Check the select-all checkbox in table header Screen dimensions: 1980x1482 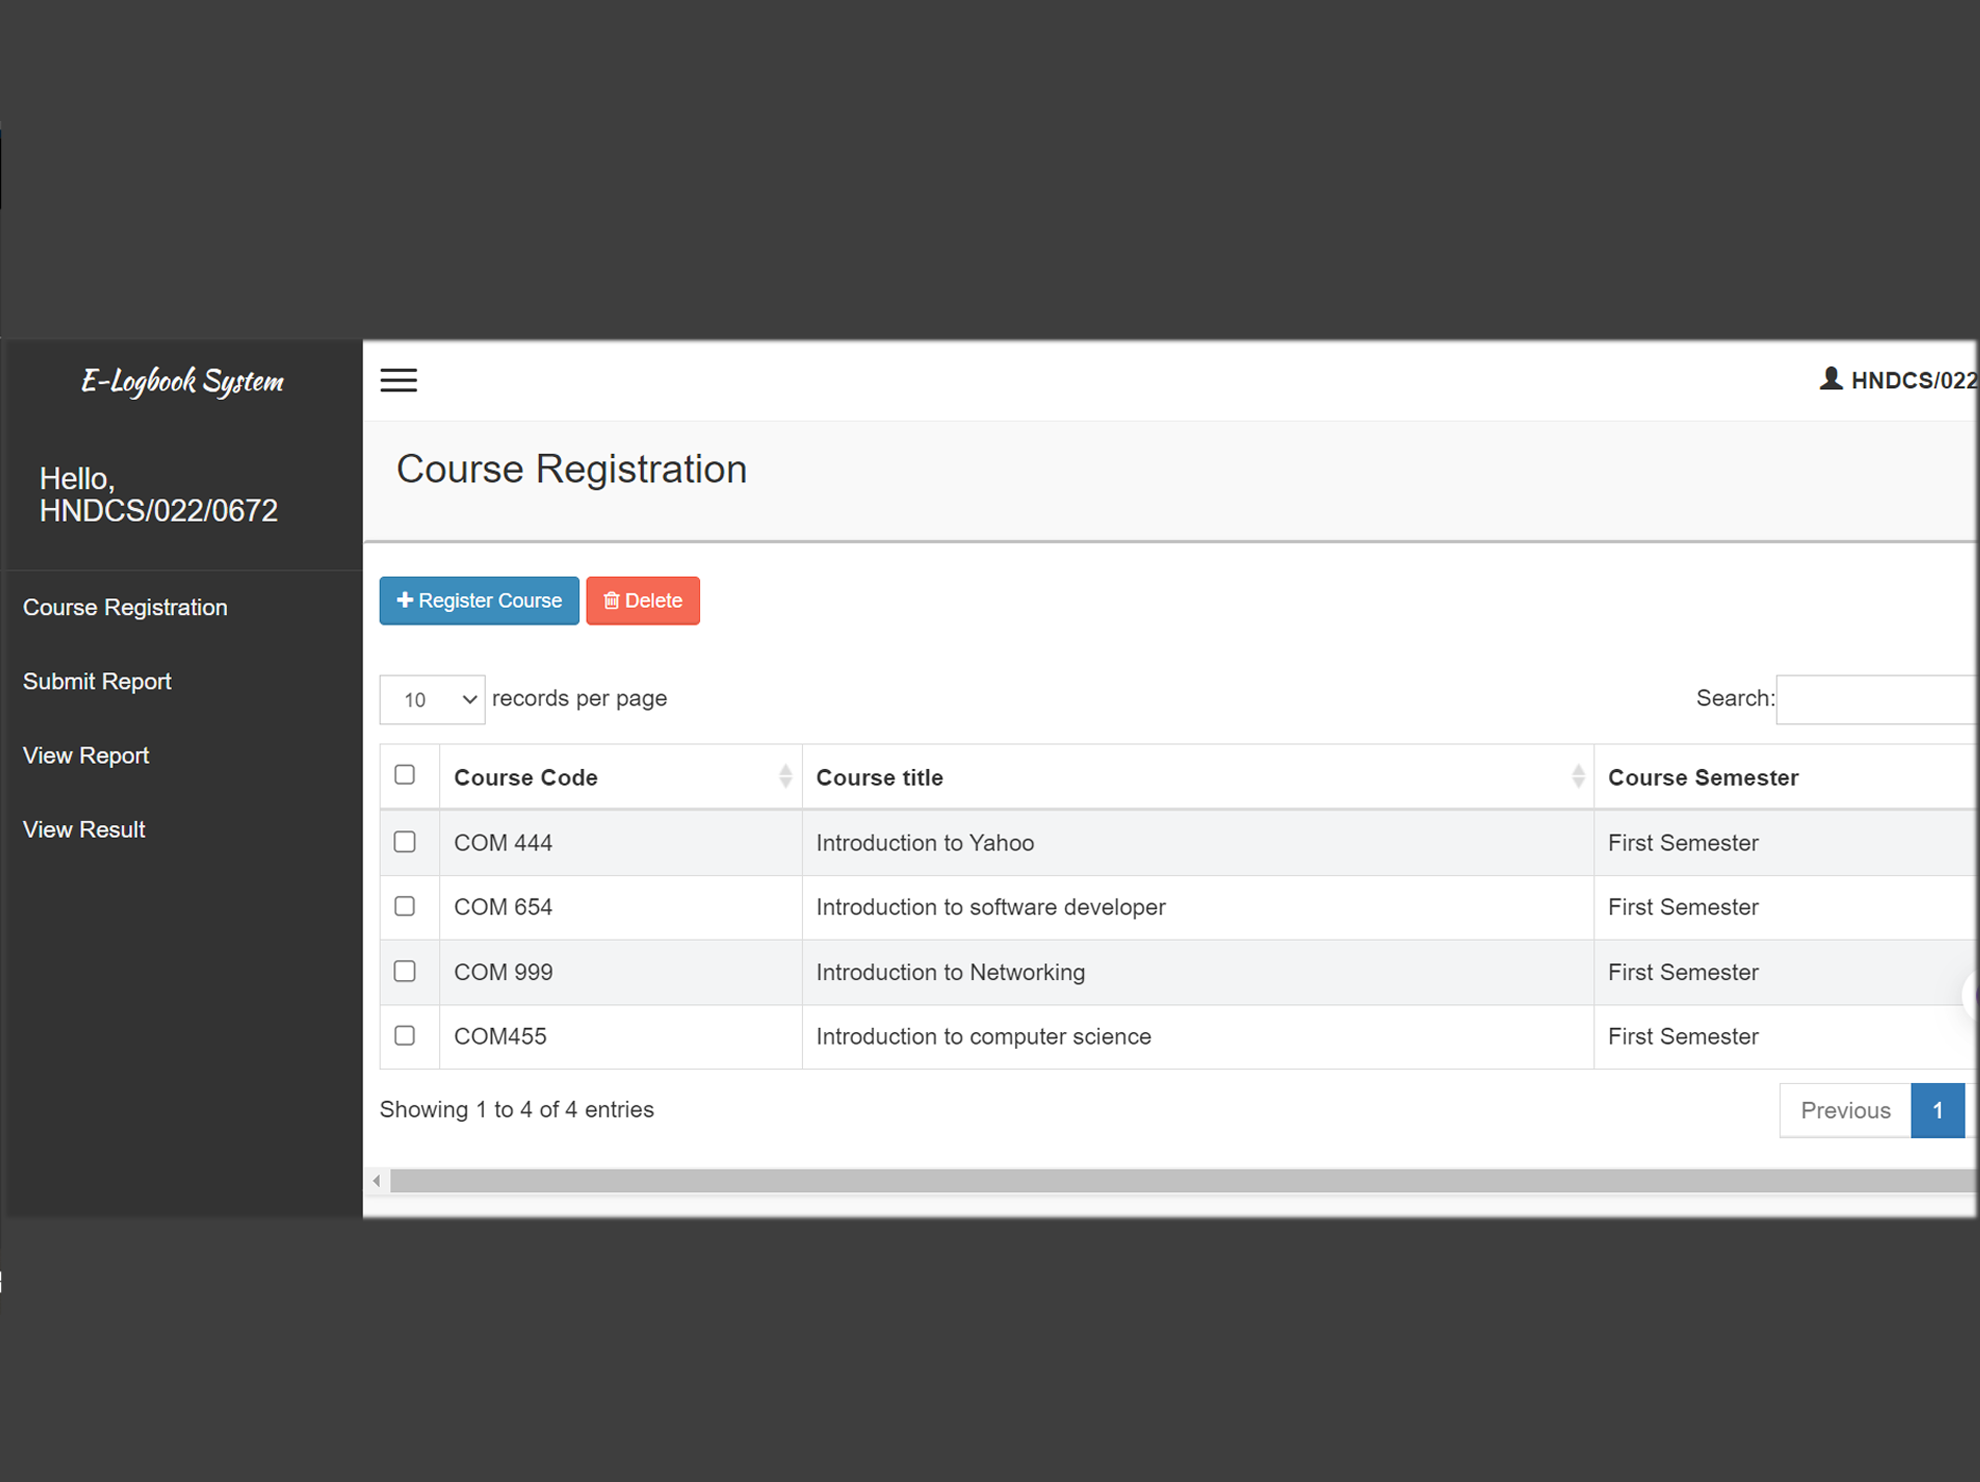coord(405,774)
